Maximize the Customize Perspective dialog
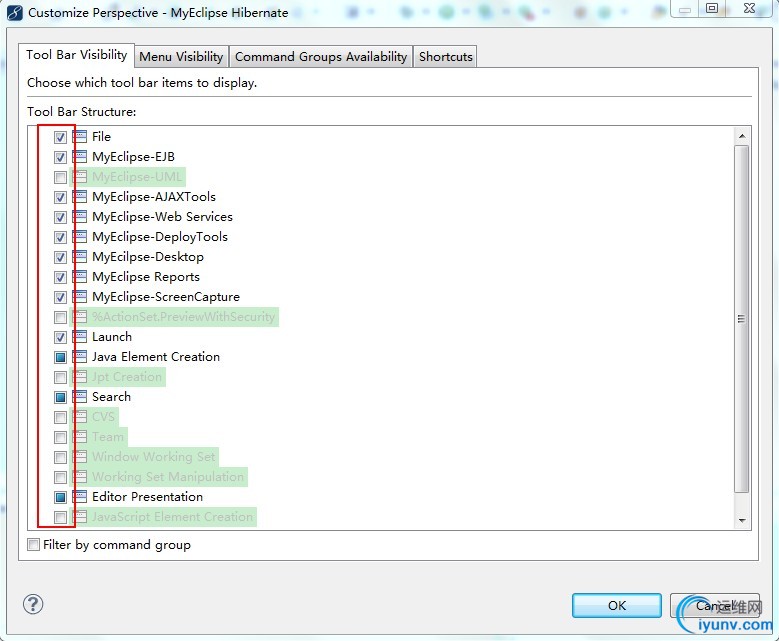Viewport: 779px width, 641px height. [x=712, y=8]
